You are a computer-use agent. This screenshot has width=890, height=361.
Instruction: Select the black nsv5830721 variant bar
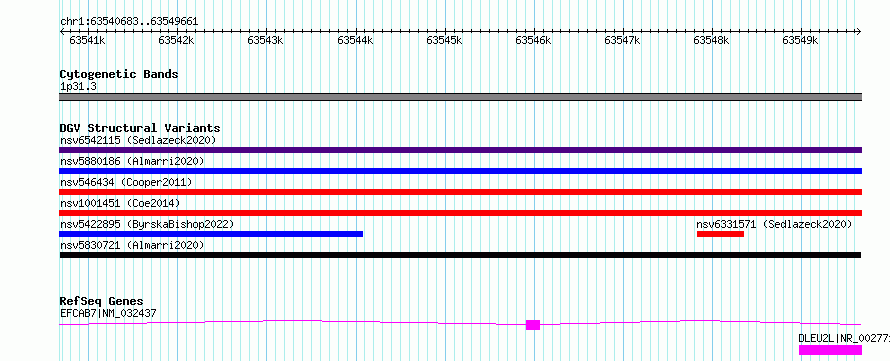click(460, 255)
